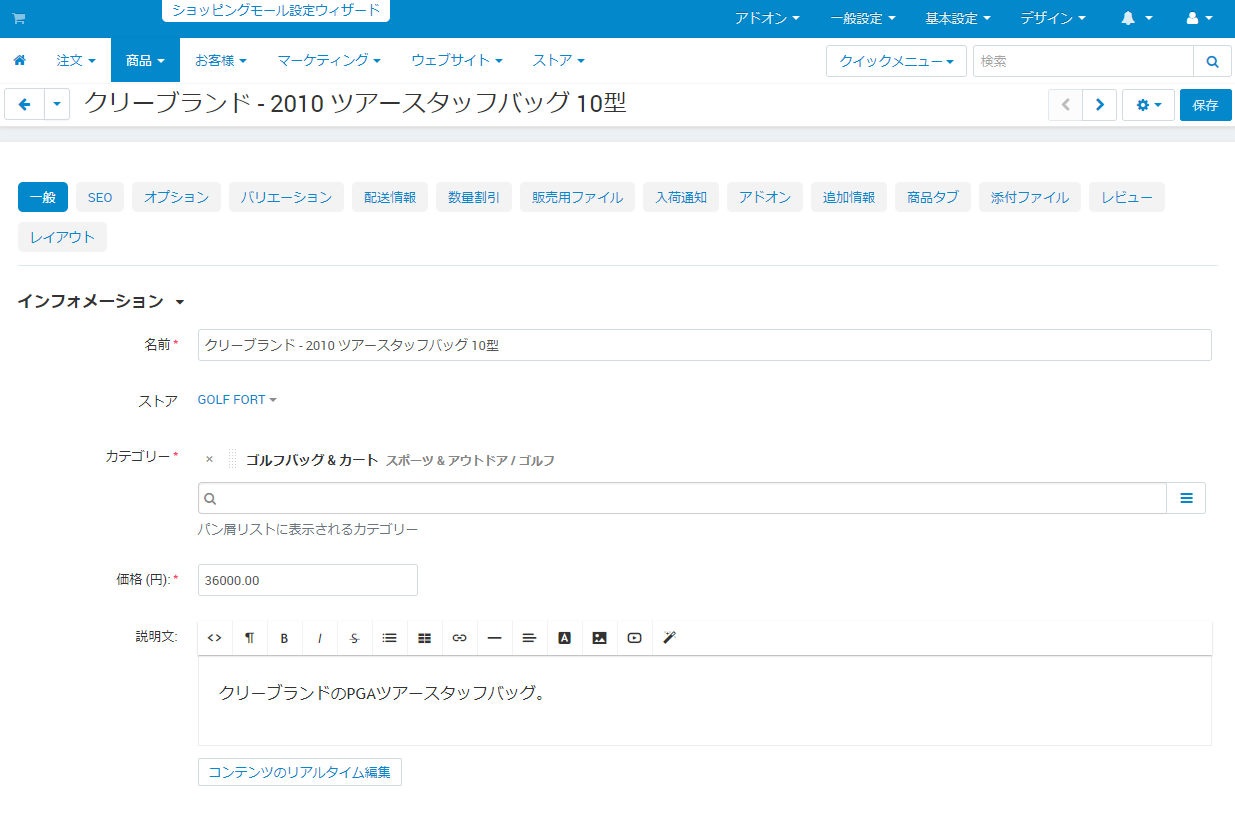Apply italic formatting in description editor
The width and height of the screenshot is (1235, 817).
coord(319,638)
